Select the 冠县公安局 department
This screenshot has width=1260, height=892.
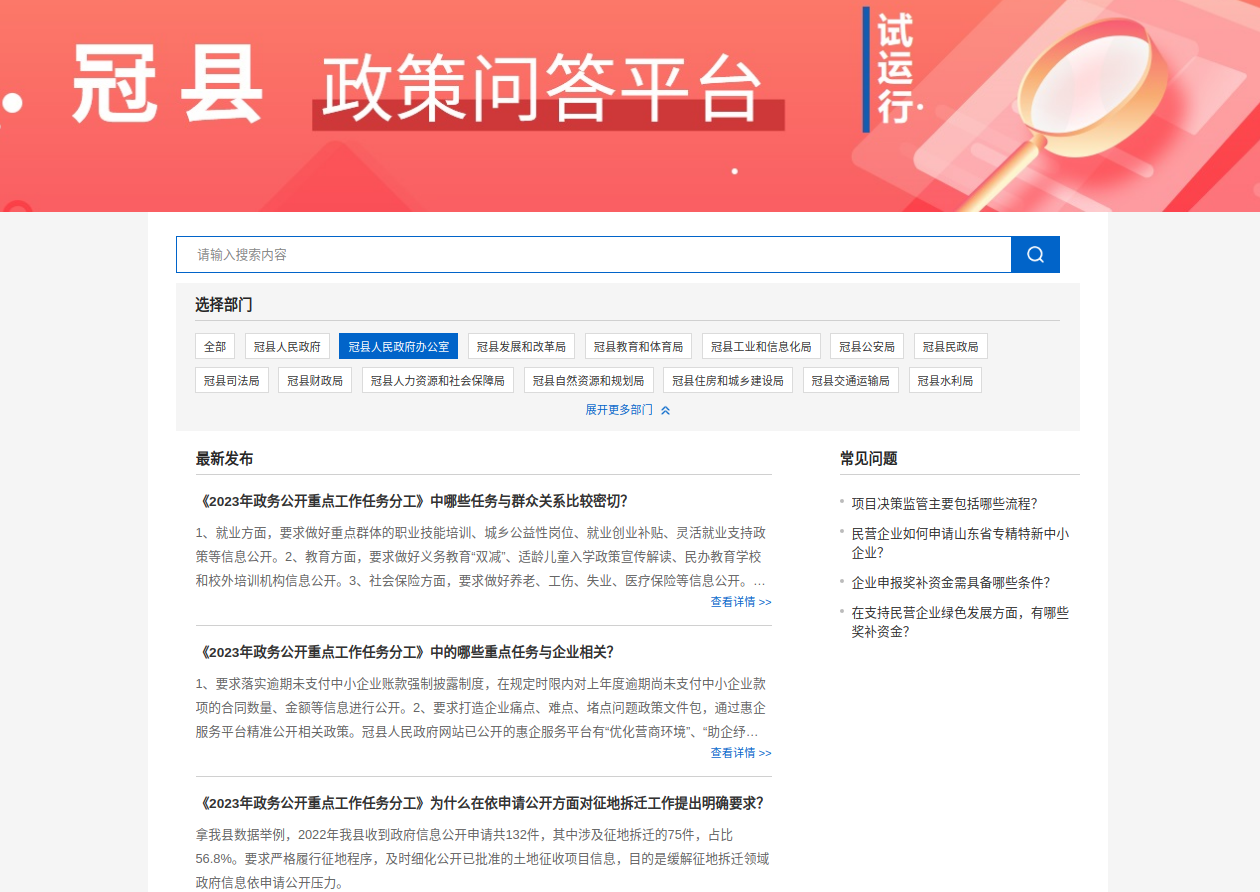(x=867, y=346)
